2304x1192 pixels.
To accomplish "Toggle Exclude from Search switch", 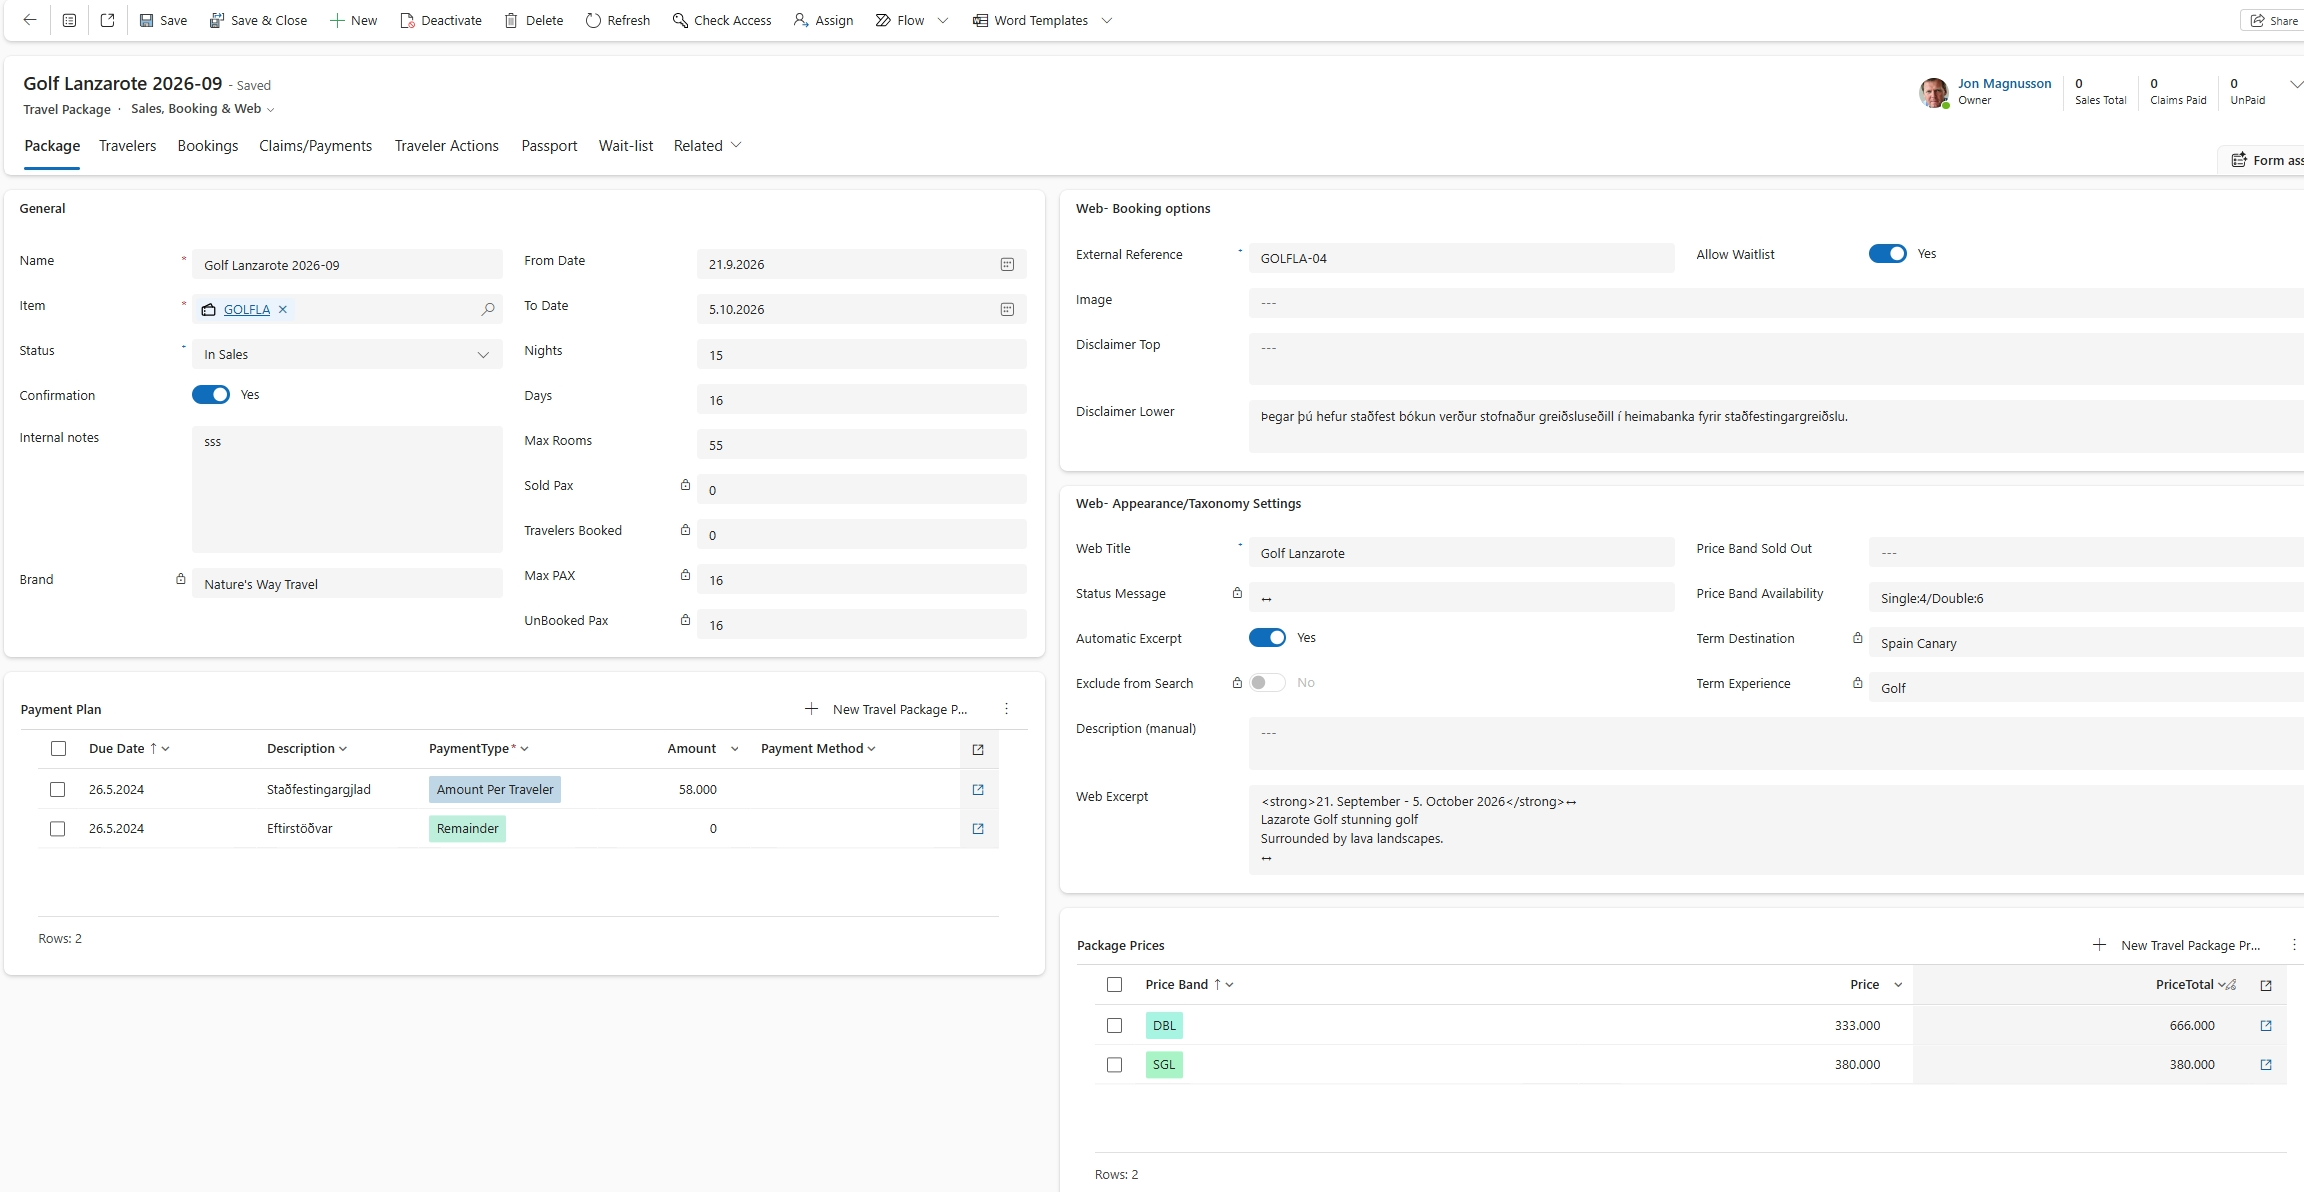I will (x=1267, y=683).
